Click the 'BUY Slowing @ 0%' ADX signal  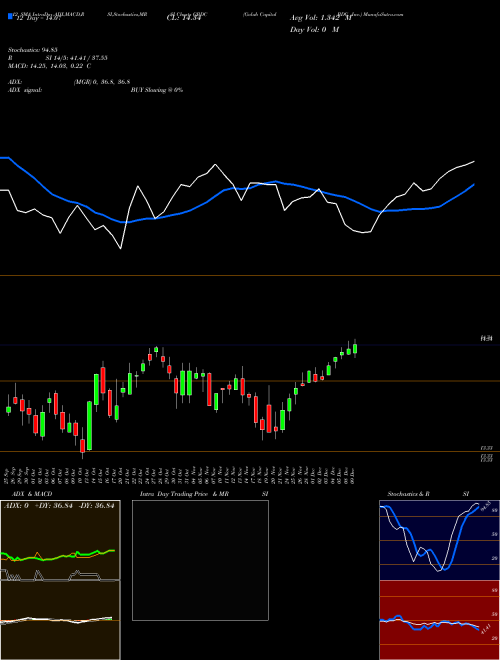[157, 90]
